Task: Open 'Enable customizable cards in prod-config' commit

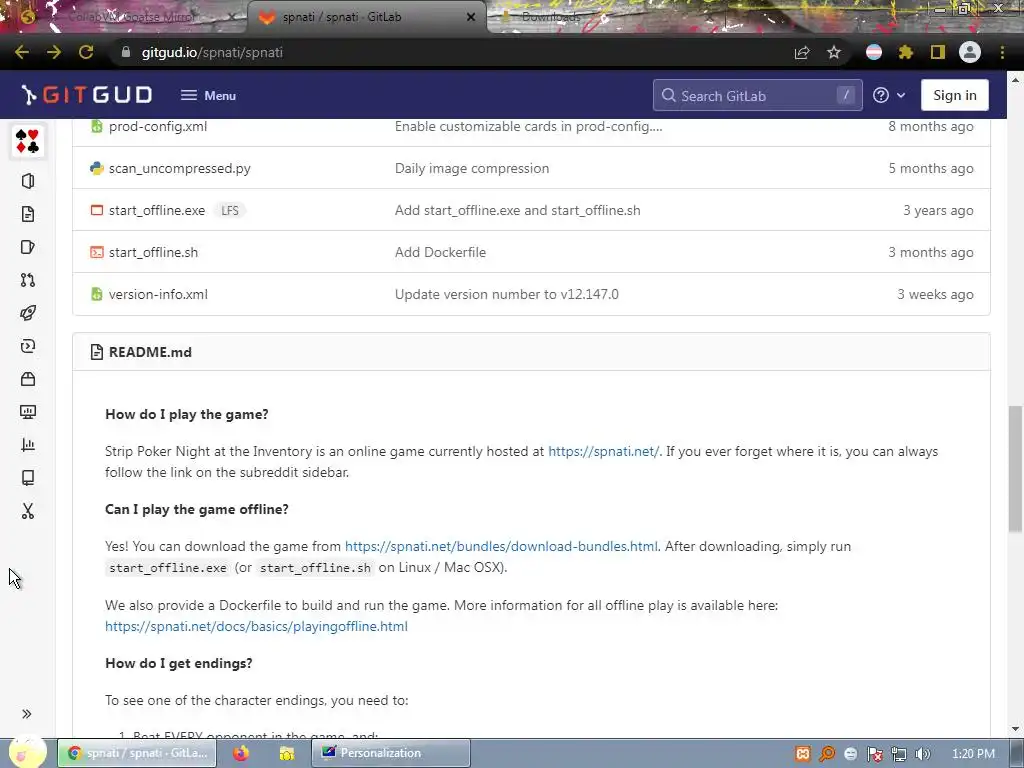Action: tap(528, 127)
